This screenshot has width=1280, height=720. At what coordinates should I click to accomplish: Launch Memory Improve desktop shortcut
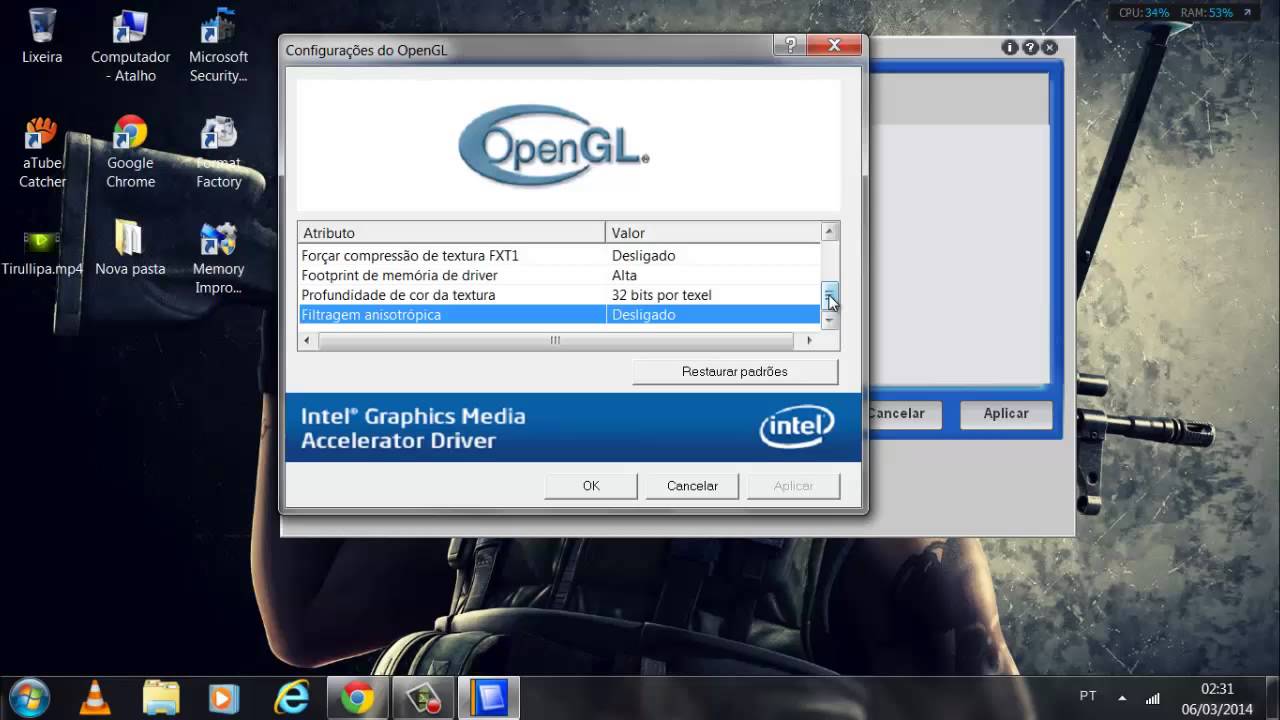point(218,258)
